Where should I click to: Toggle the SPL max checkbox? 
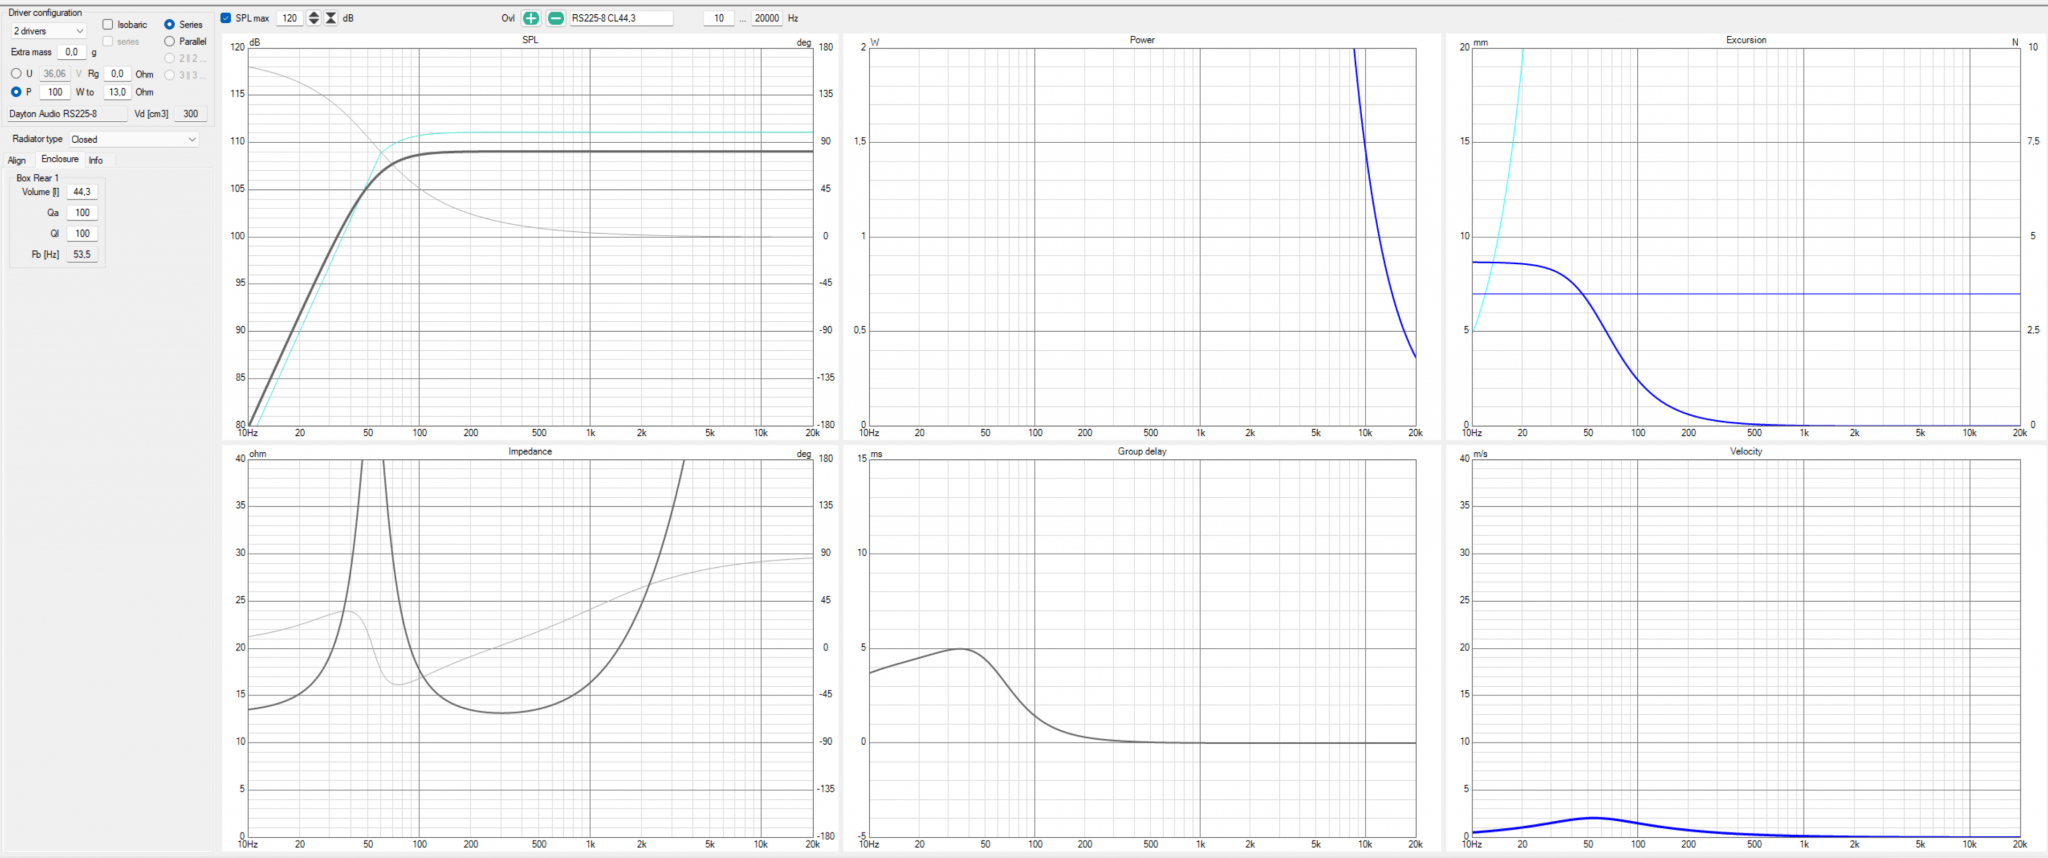pos(226,18)
